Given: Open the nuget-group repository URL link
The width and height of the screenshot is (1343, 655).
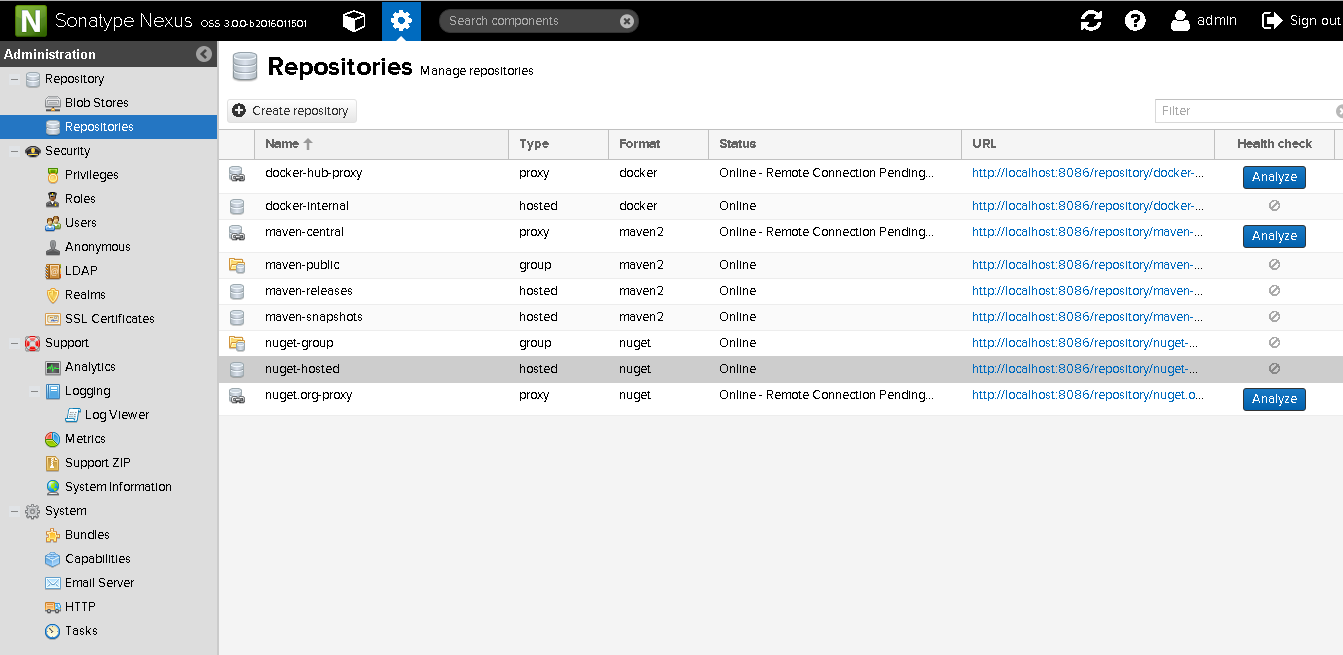Looking at the screenshot, I should pyautogui.click(x=1085, y=343).
